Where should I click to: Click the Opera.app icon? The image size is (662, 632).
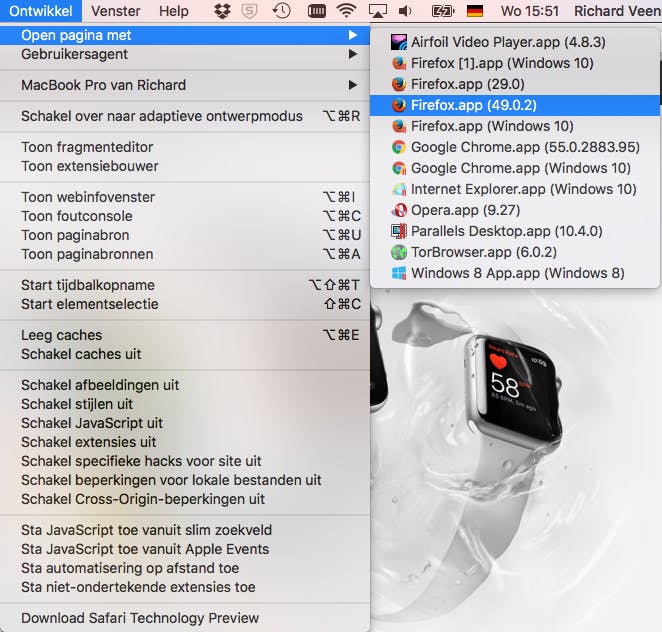click(399, 210)
